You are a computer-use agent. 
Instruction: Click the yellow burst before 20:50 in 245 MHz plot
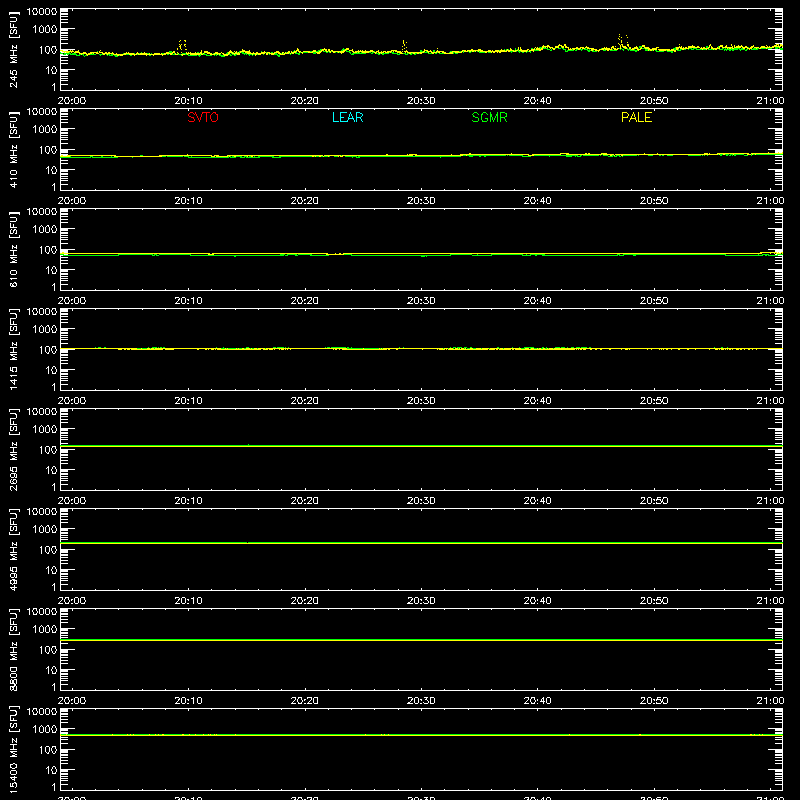tap(622, 41)
